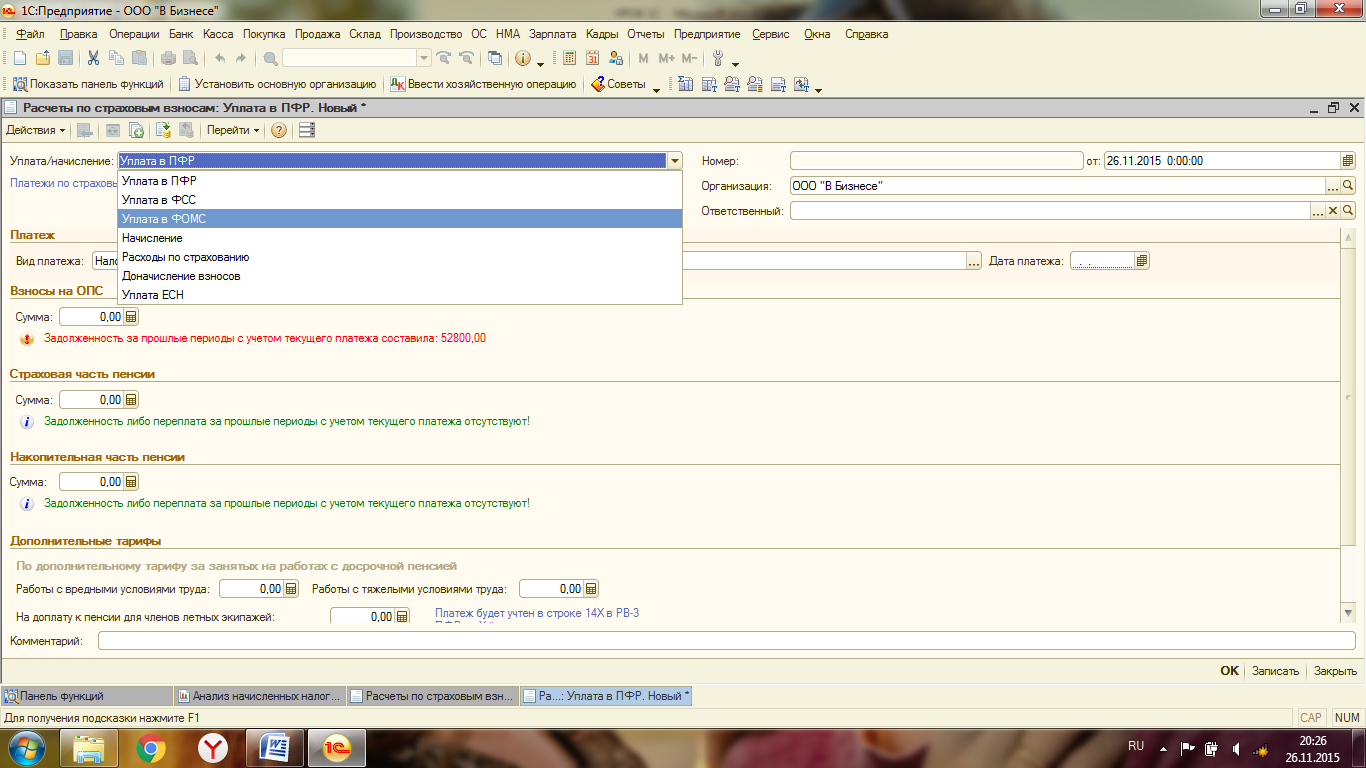
Task: Click the list settings icon beside help
Action: (x=307, y=130)
